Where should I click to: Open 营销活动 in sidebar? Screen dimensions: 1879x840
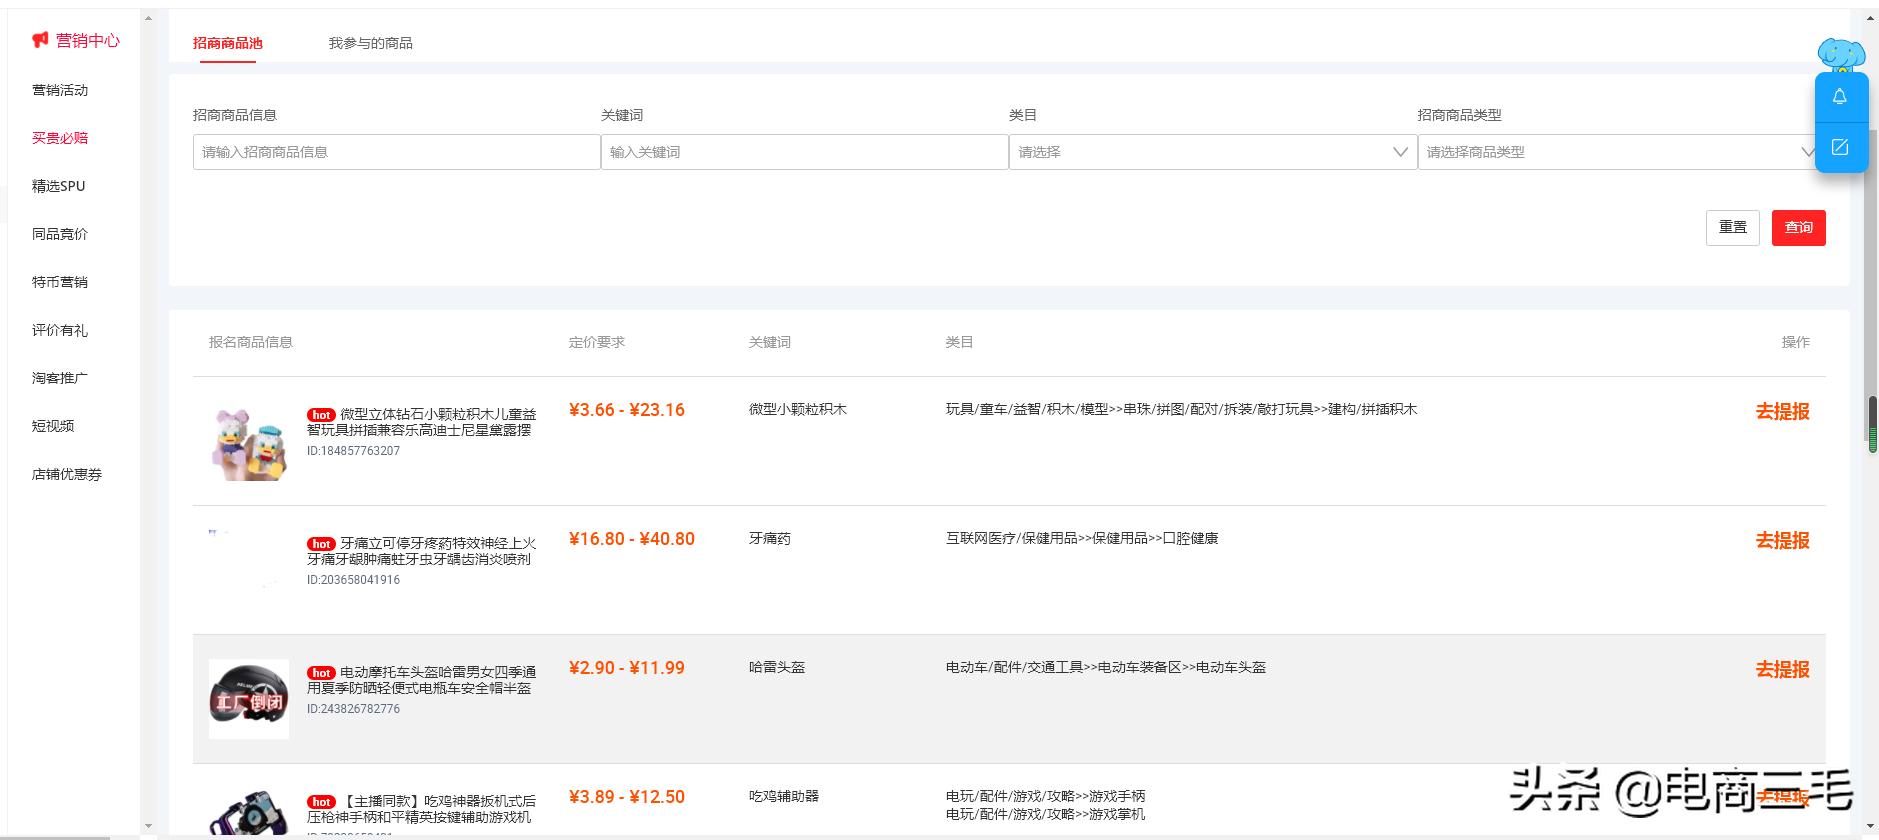[60, 90]
